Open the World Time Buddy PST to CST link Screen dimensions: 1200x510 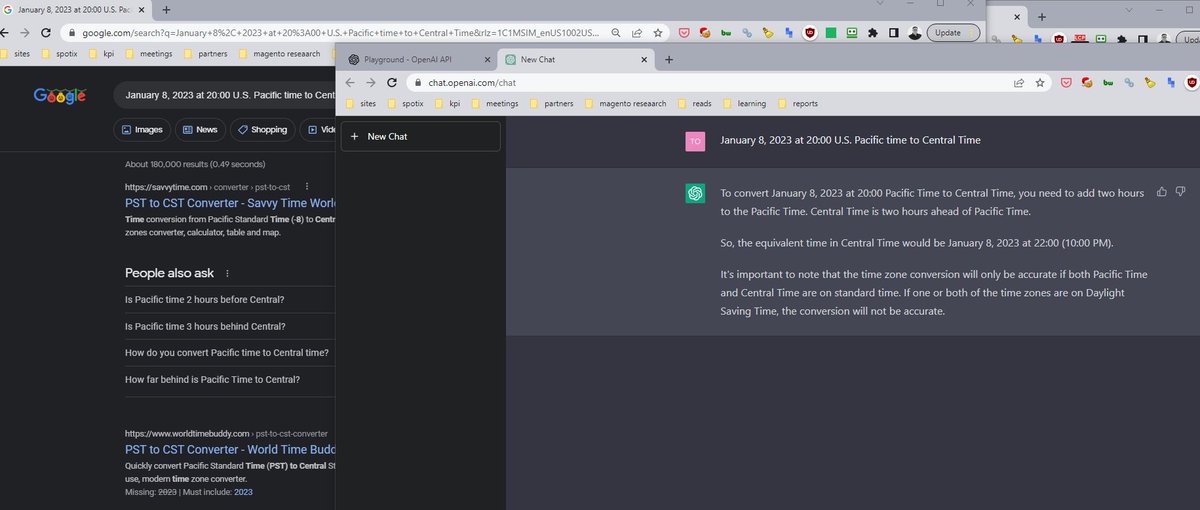(x=231, y=450)
